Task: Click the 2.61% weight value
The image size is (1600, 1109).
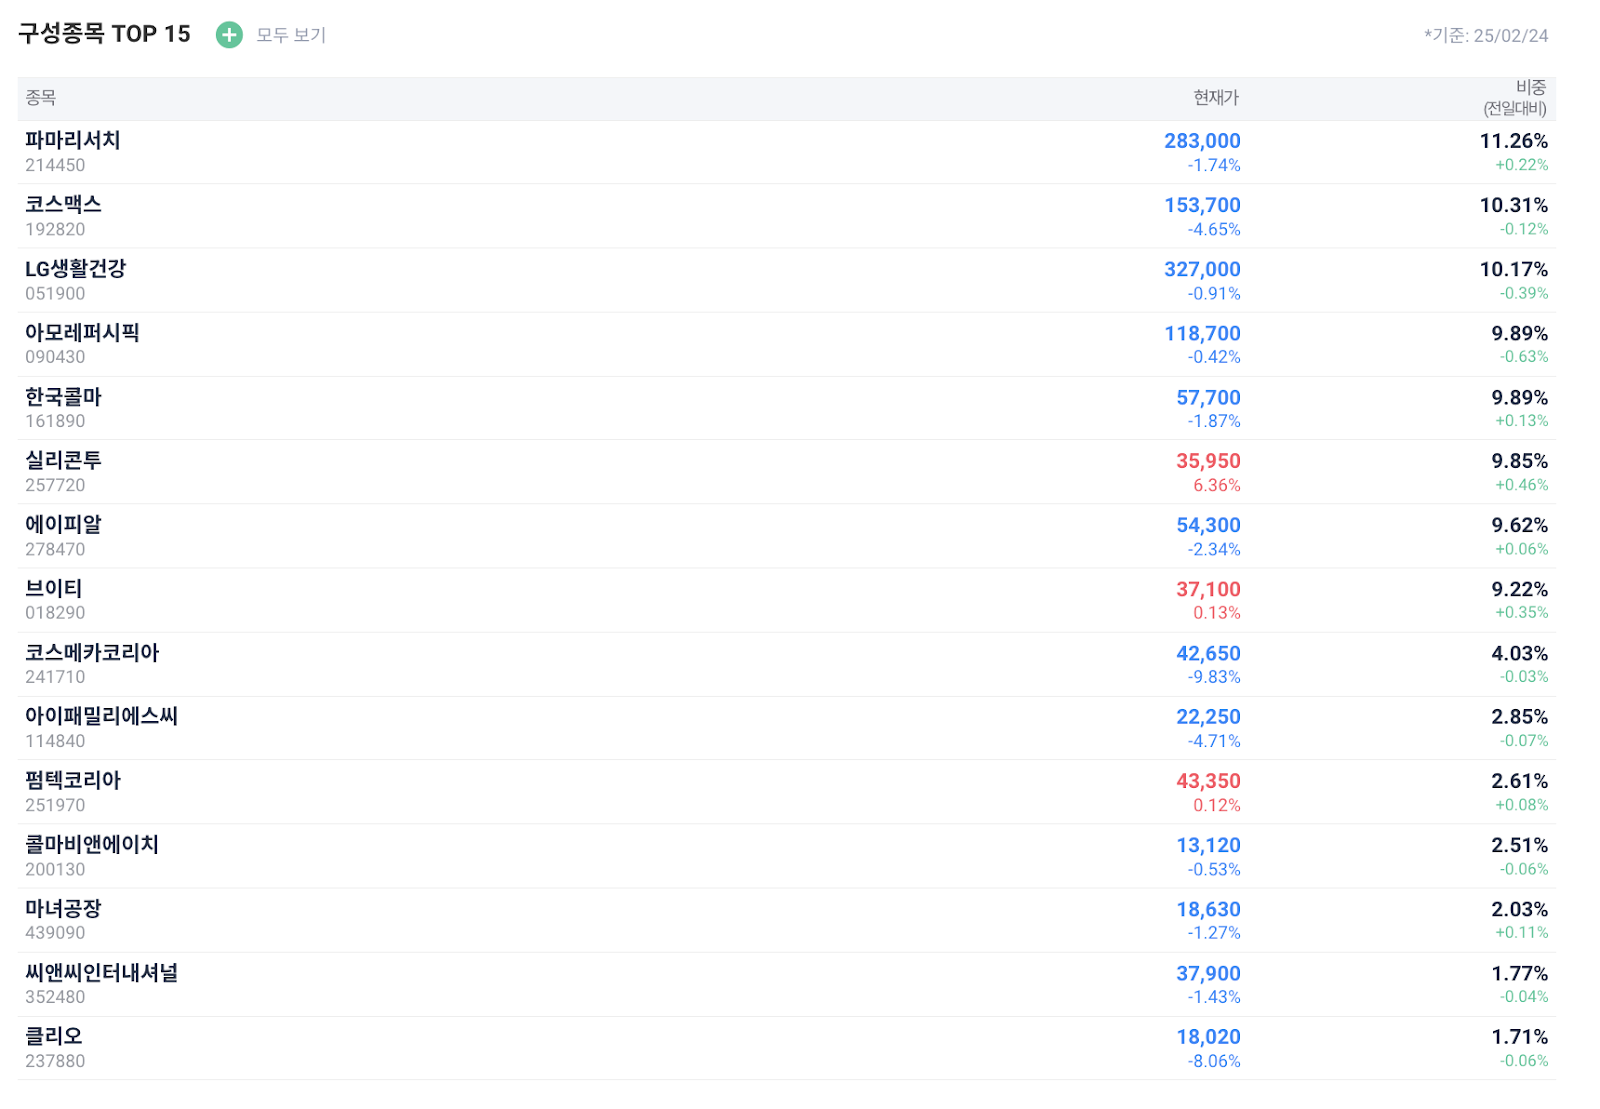Action: pyautogui.click(x=1520, y=781)
